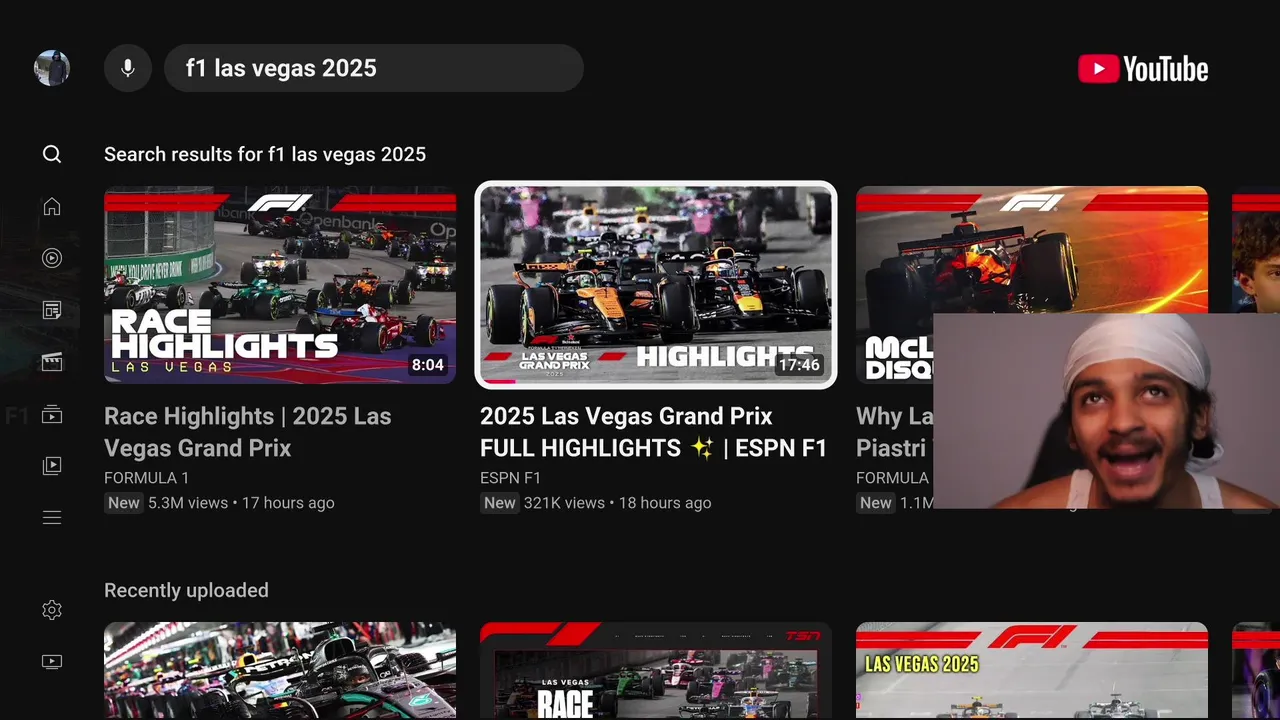Click the 'Recently uploaded' section heading
The image size is (1280, 720).
pyautogui.click(x=186, y=590)
